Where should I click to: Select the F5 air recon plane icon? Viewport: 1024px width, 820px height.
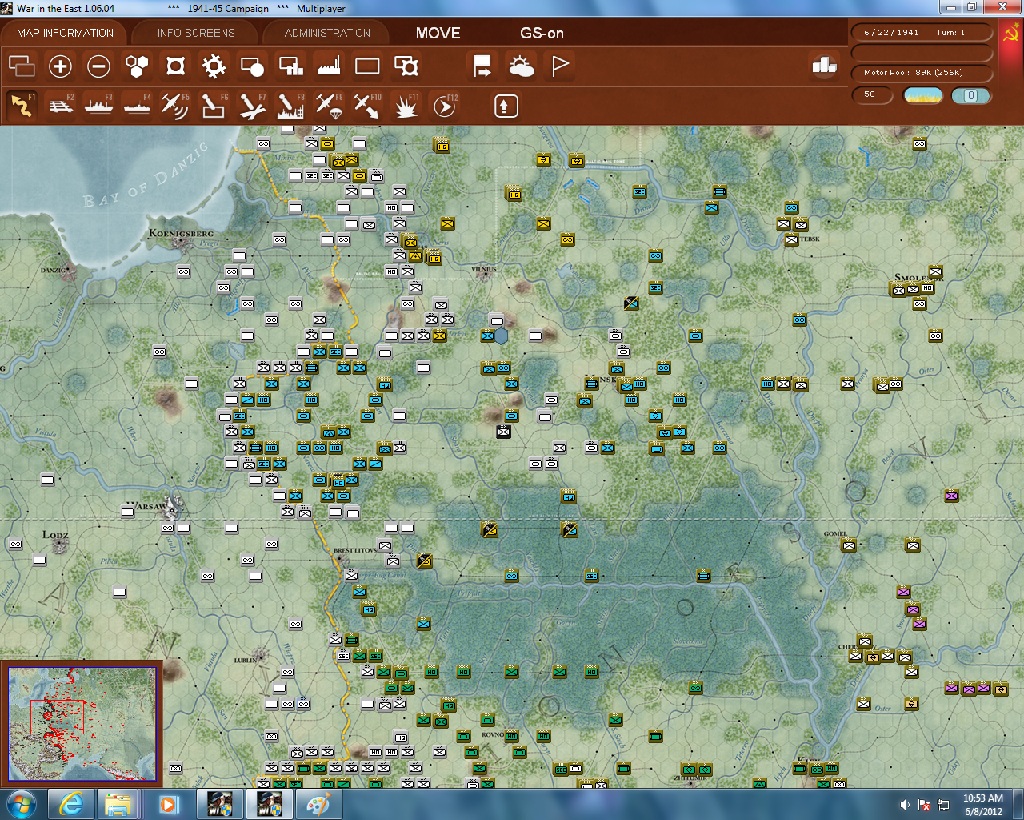175,106
